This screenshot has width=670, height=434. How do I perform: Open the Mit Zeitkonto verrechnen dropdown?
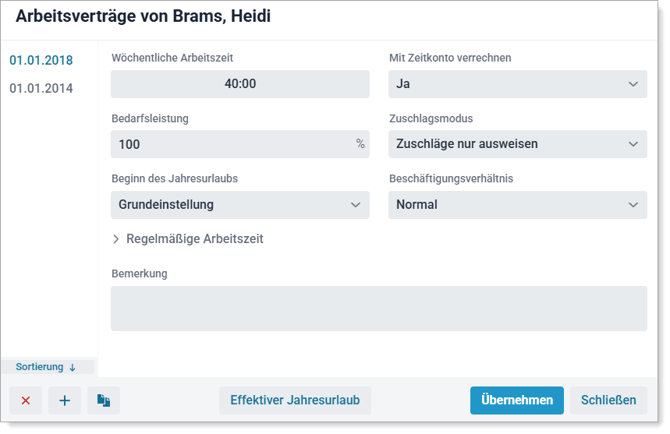[517, 84]
